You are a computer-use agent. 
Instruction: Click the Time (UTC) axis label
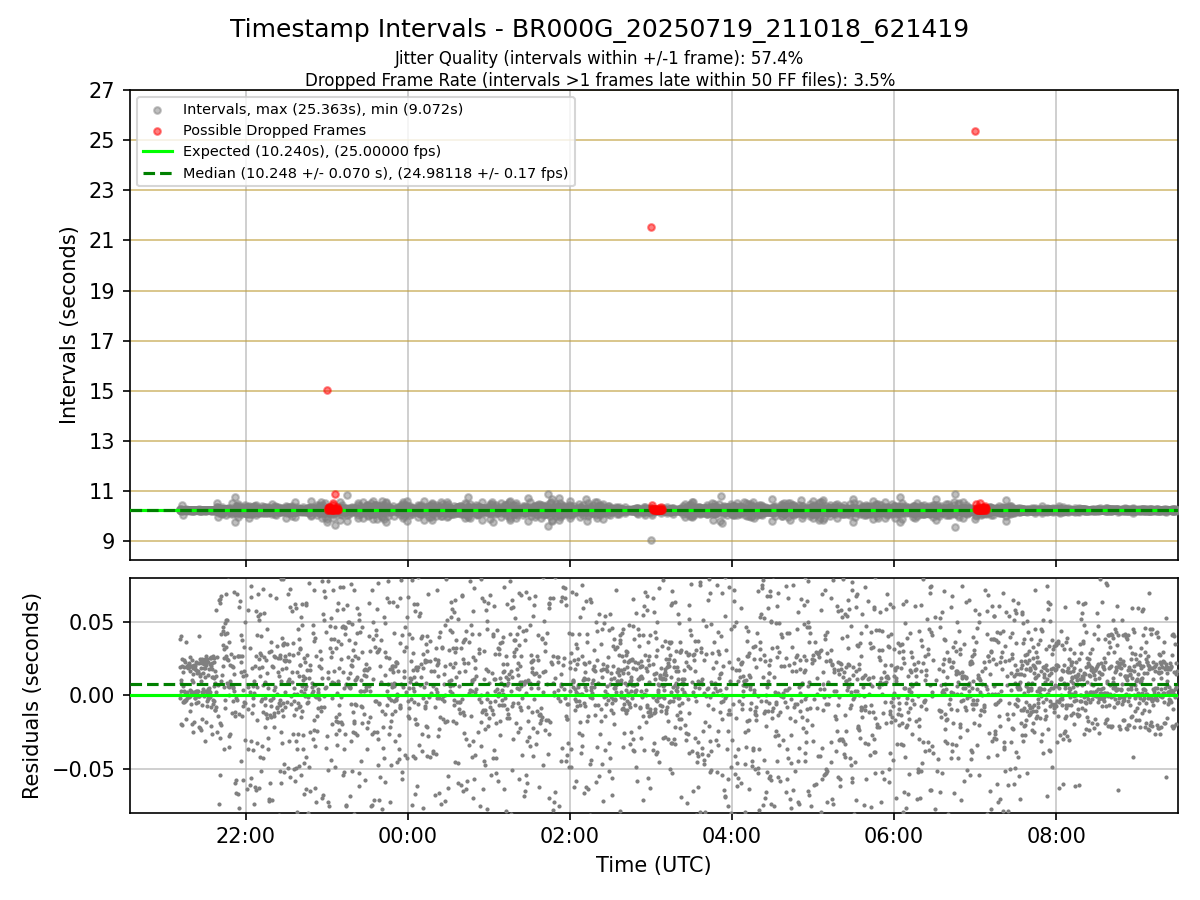click(654, 865)
